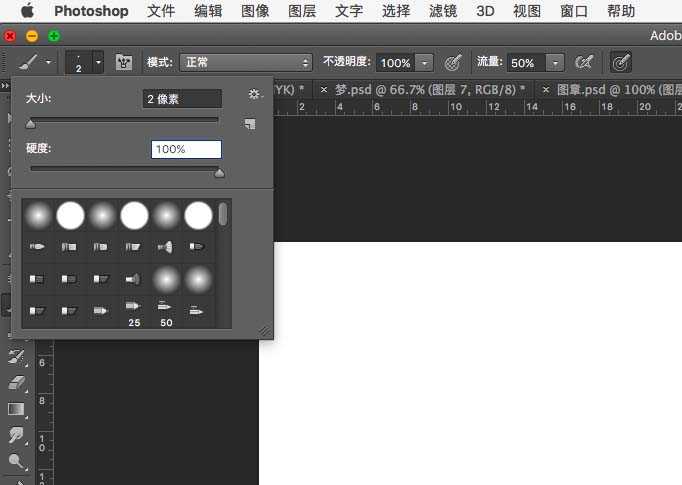The width and height of the screenshot is (682, 485).
Task: Toggle pressure control for brush size
Action: click(x=620, y=62)
